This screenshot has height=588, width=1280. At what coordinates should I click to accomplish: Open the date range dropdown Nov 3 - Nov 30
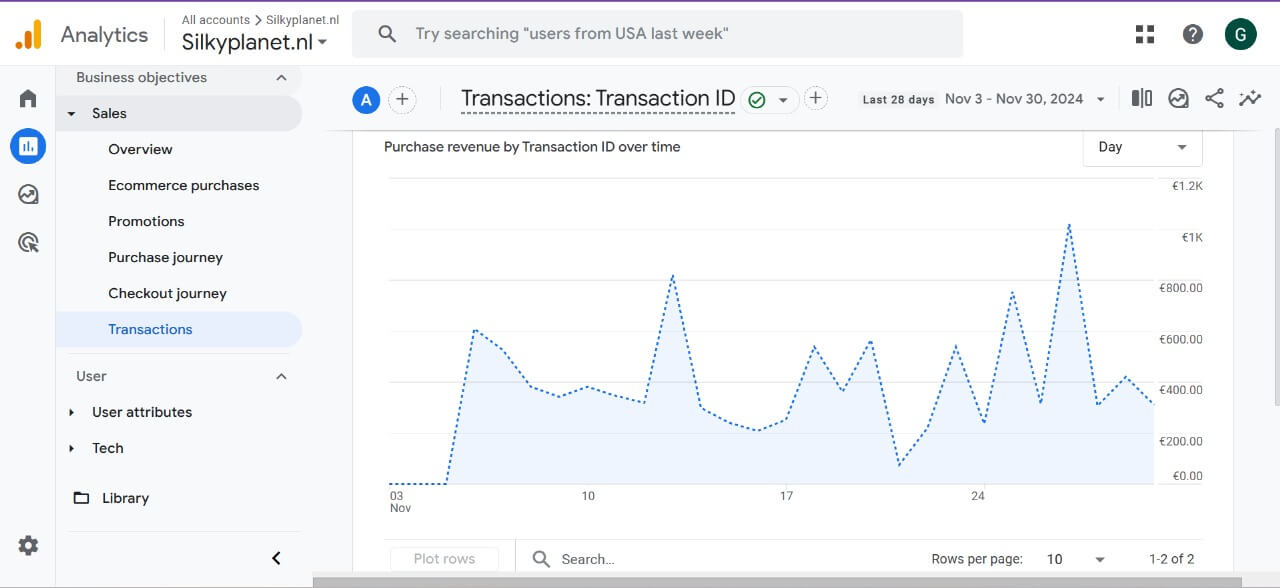point(1025,99)
